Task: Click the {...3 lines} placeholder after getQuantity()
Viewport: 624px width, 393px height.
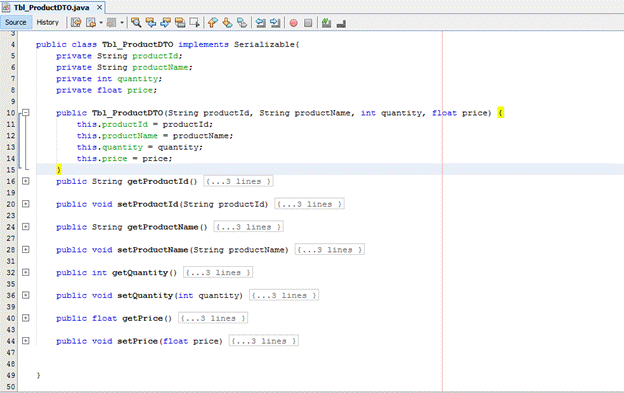Action: pos(218,272)
